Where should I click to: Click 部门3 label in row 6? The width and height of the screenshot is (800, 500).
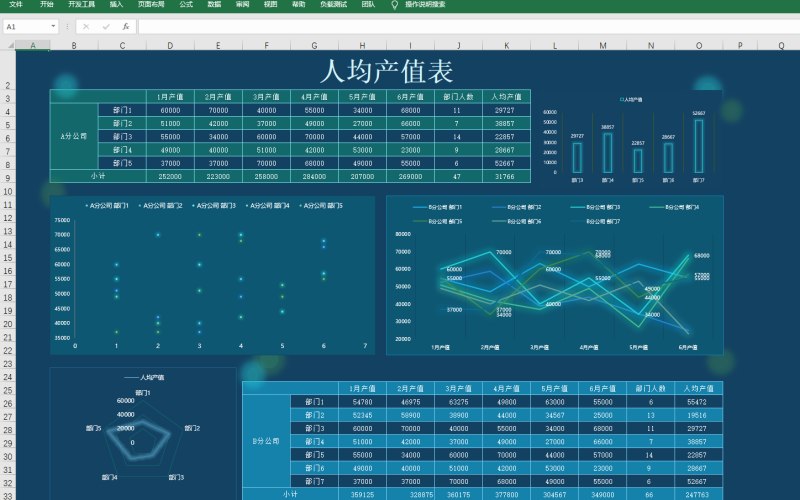point(122,137)
